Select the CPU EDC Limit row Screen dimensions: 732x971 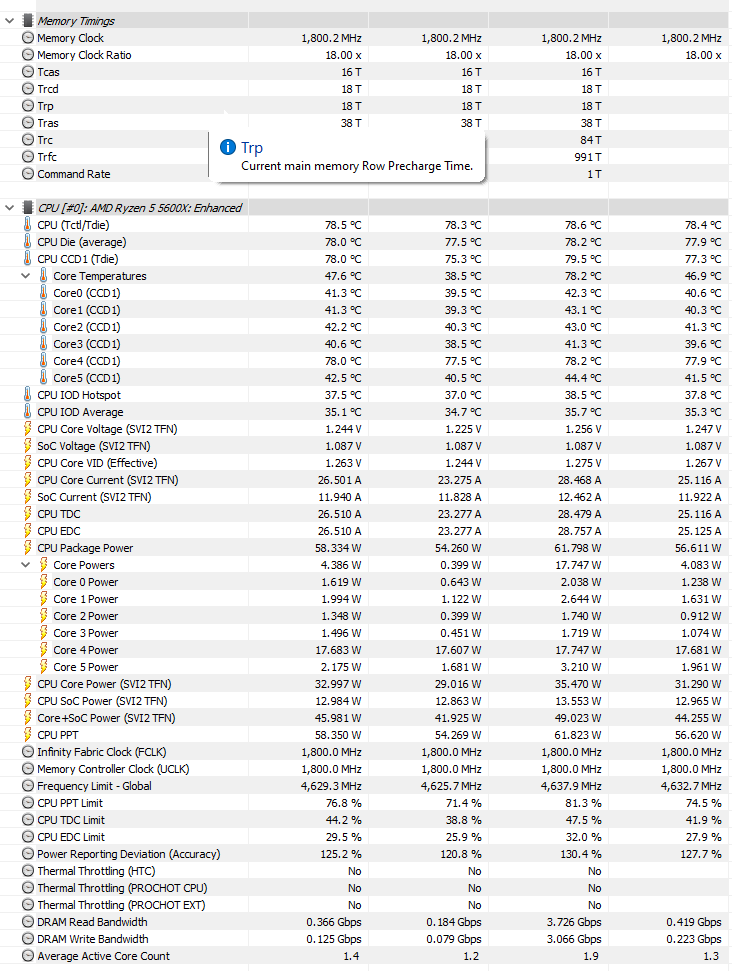coord(366,837)
